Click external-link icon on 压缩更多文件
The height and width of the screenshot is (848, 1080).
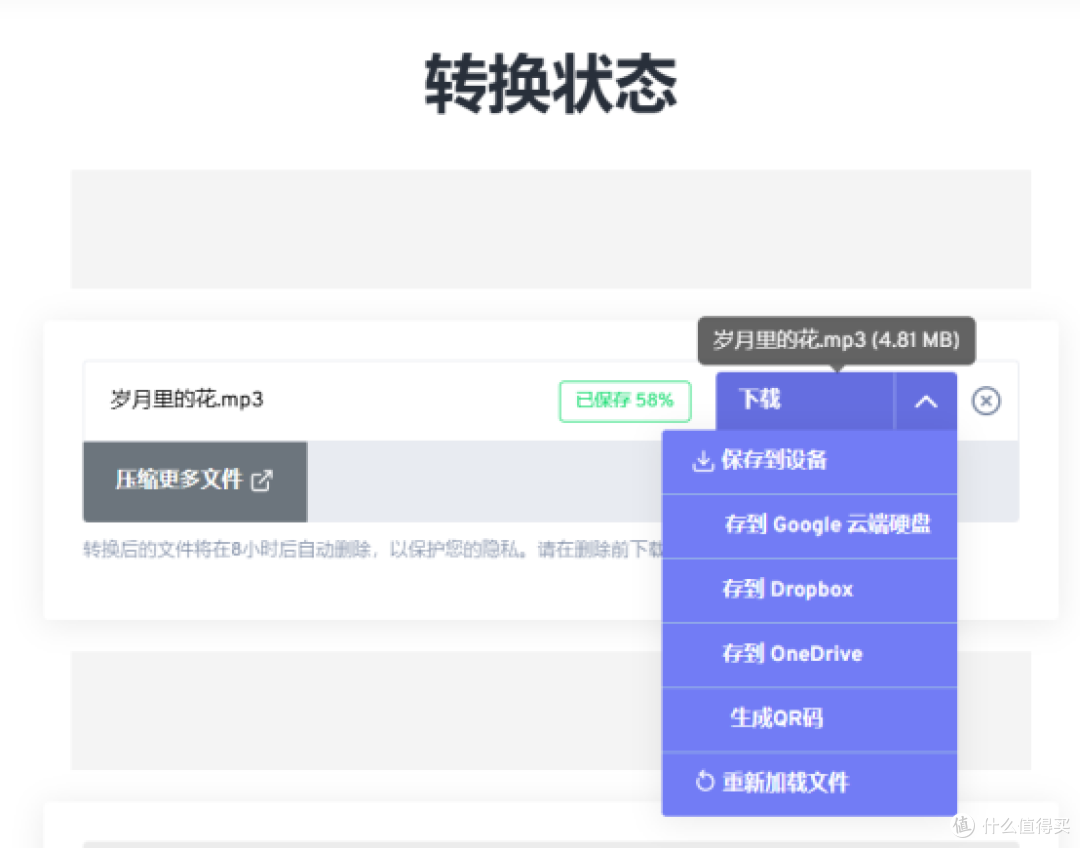tap(262, 480)
